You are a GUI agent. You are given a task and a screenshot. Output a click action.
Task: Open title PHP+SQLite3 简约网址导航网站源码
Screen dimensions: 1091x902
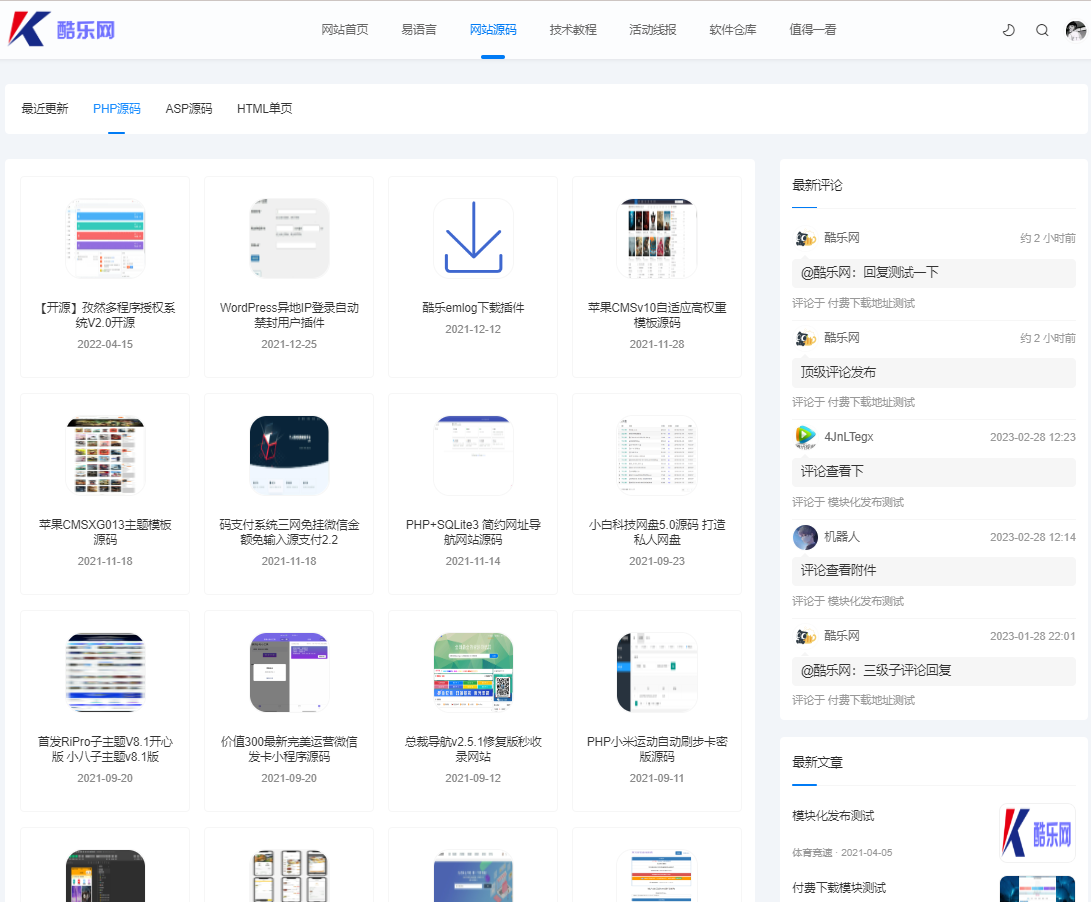[473, 532]
